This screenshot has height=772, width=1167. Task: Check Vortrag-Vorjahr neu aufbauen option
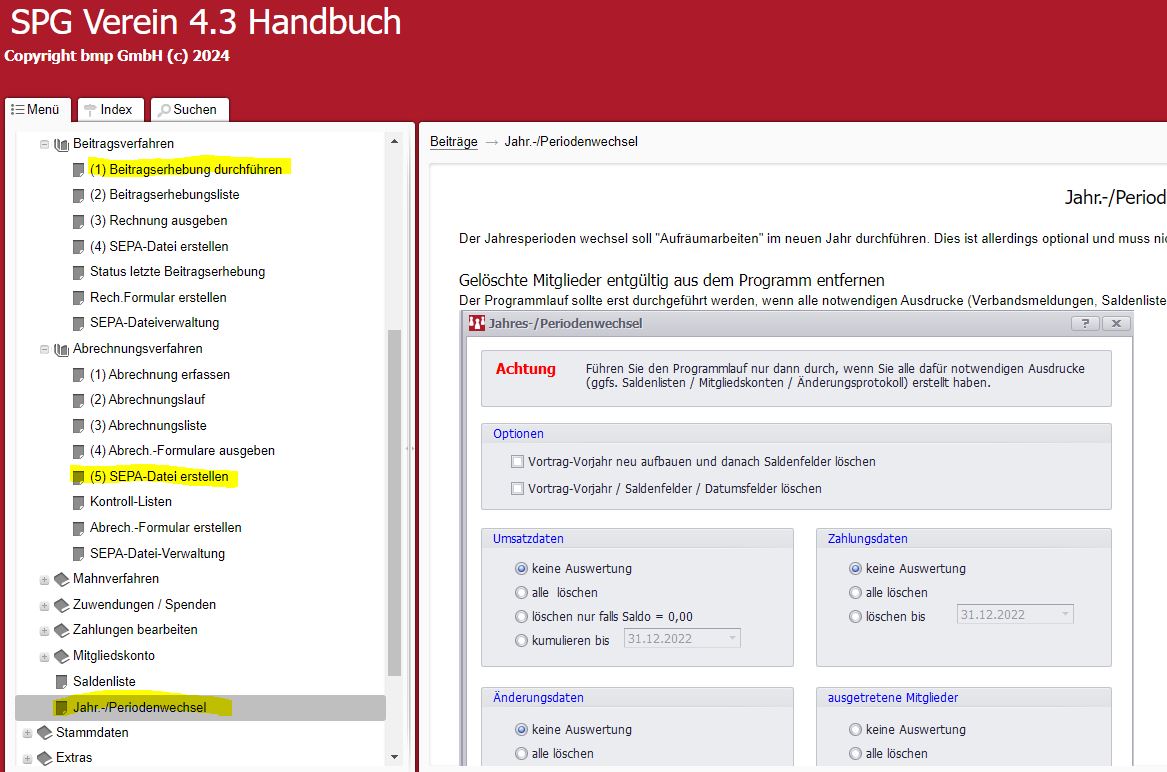(517, 462)
